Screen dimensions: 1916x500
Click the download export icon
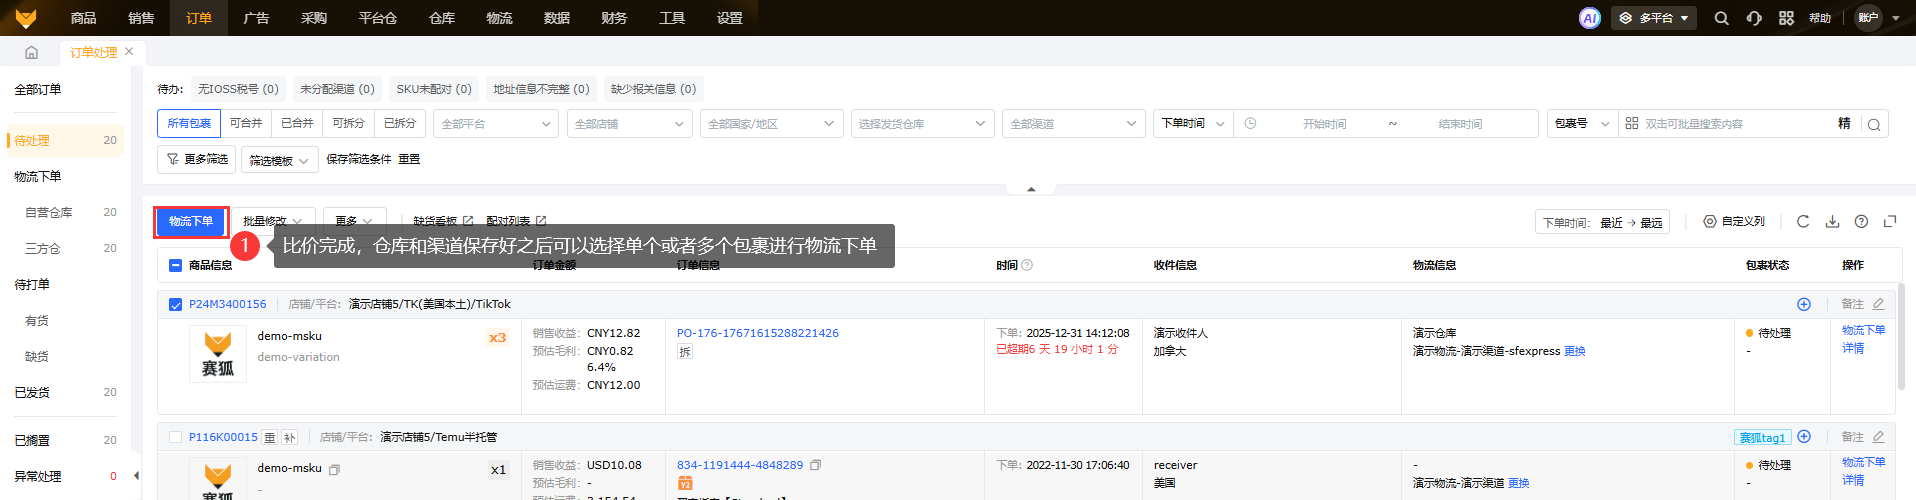point(1832,221)
